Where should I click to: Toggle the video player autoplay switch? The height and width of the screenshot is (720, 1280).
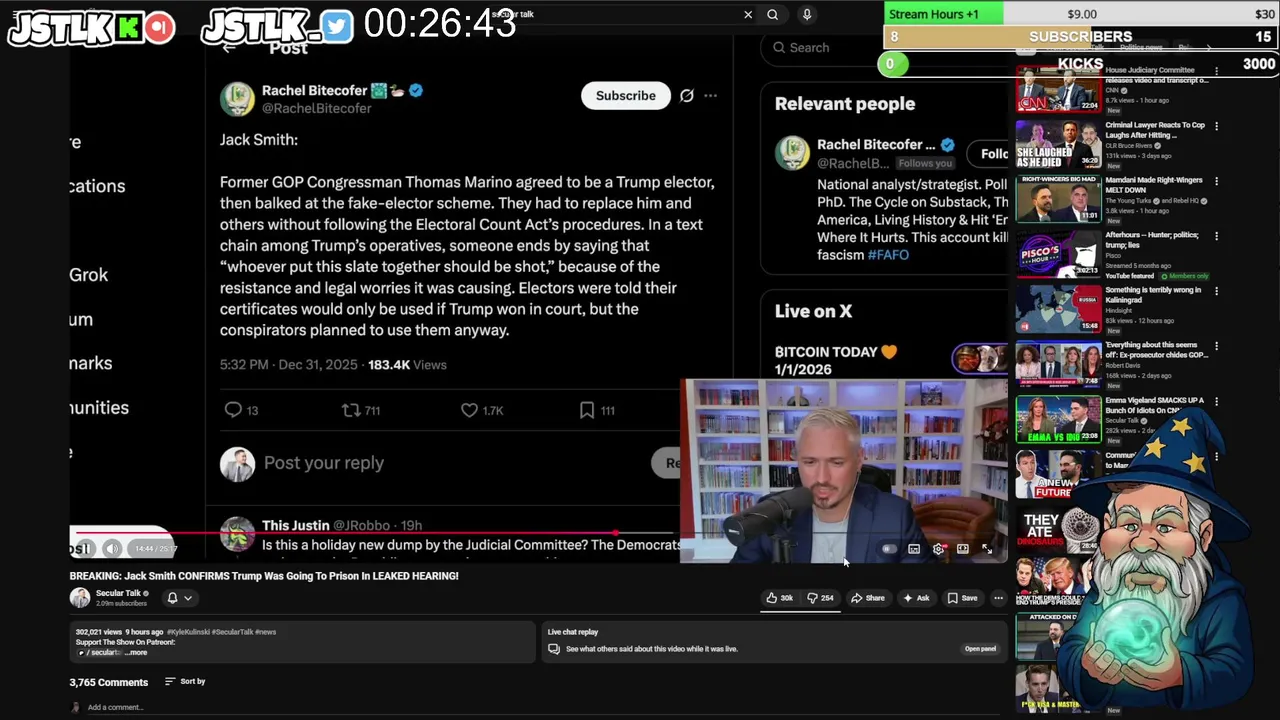tap(888, 549)
